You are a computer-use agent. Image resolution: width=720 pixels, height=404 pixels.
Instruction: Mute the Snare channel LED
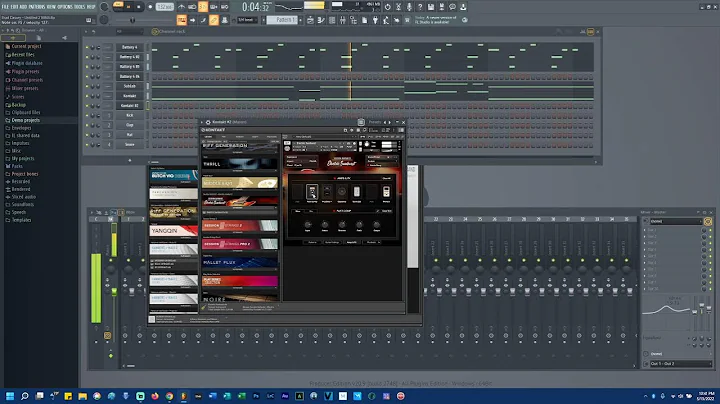(87, 145)
